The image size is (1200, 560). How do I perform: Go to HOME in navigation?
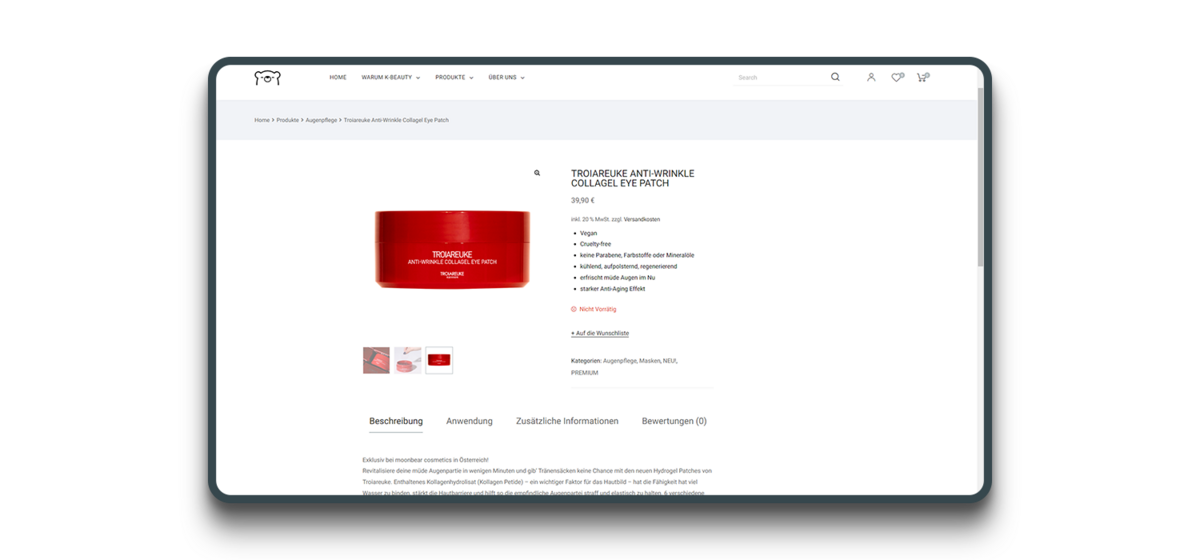point(338,77)
